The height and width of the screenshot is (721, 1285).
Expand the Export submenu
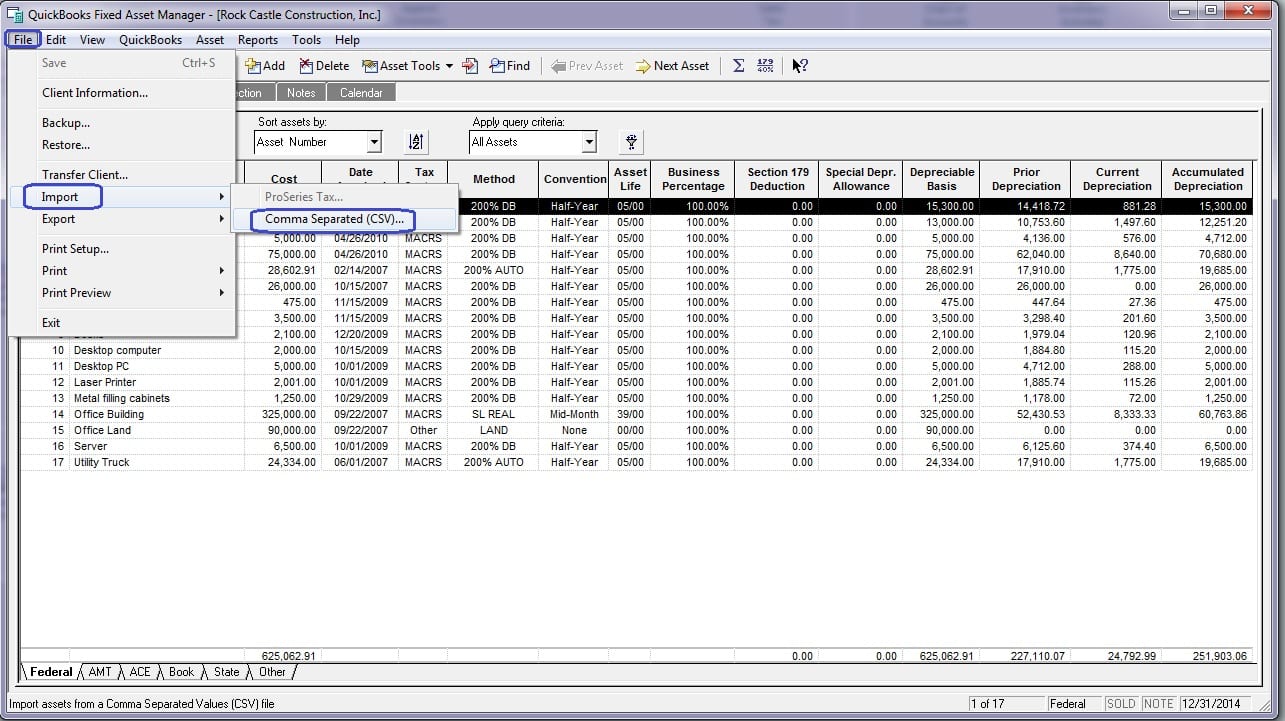(x=122, y=219)
